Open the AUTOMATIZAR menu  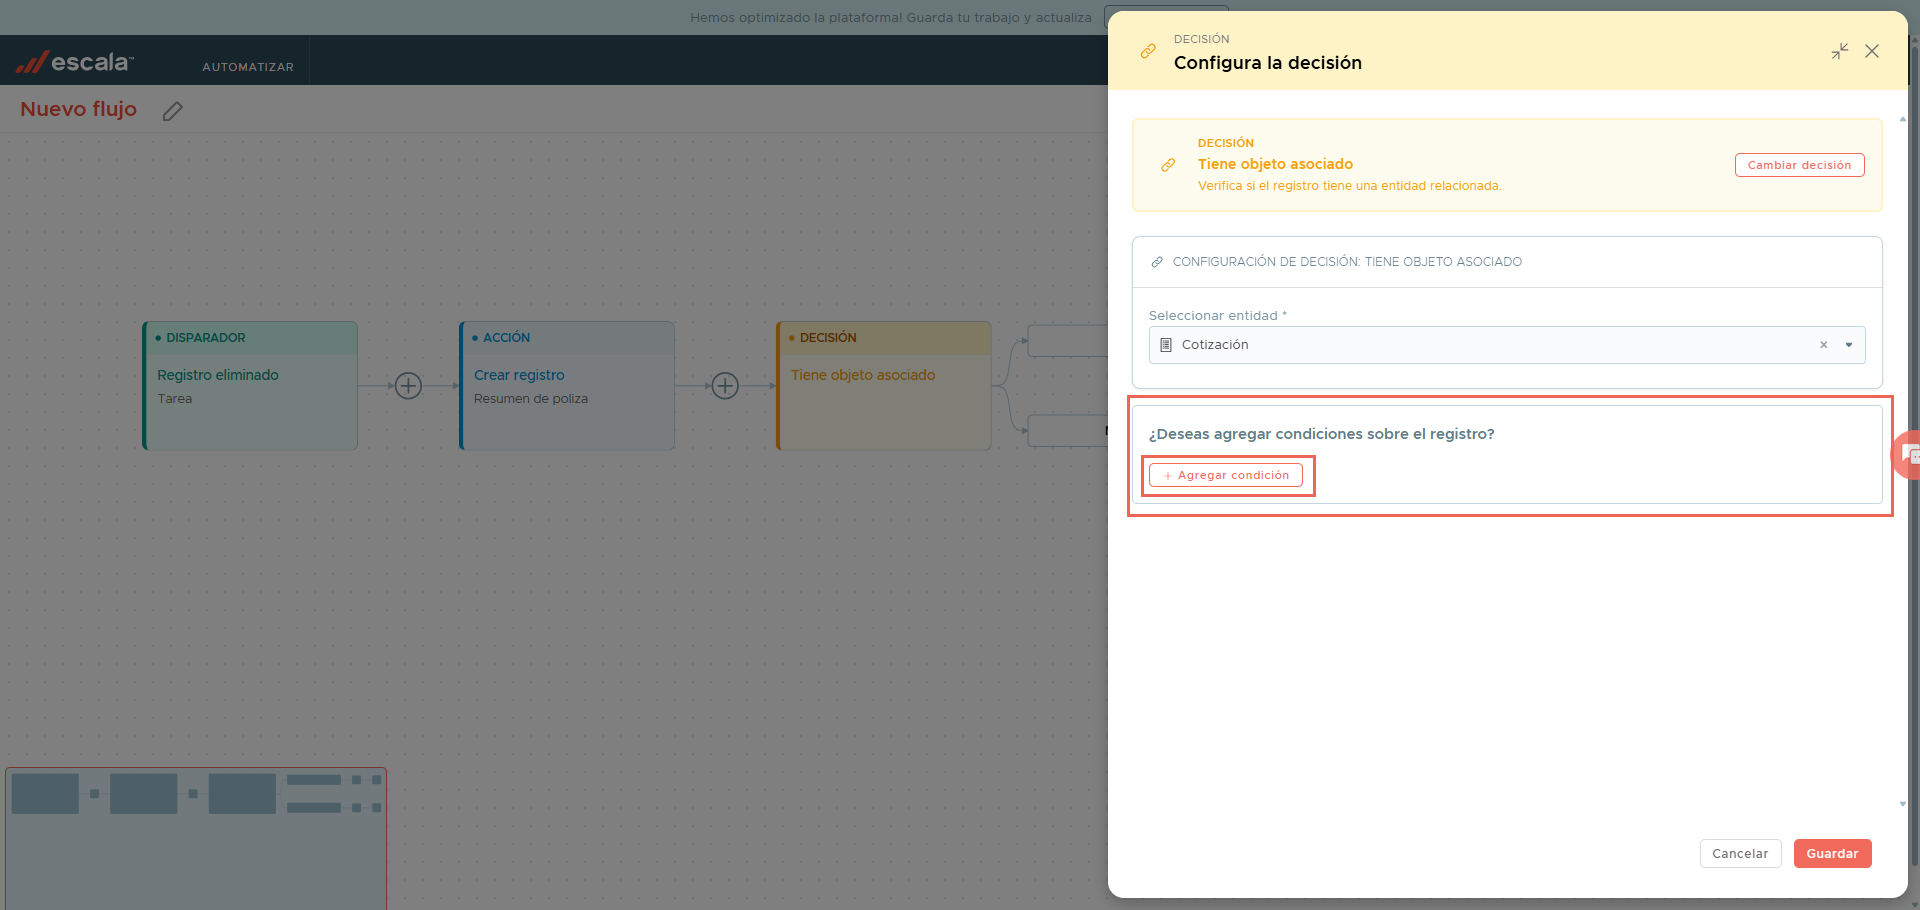[x=248, y=67]
